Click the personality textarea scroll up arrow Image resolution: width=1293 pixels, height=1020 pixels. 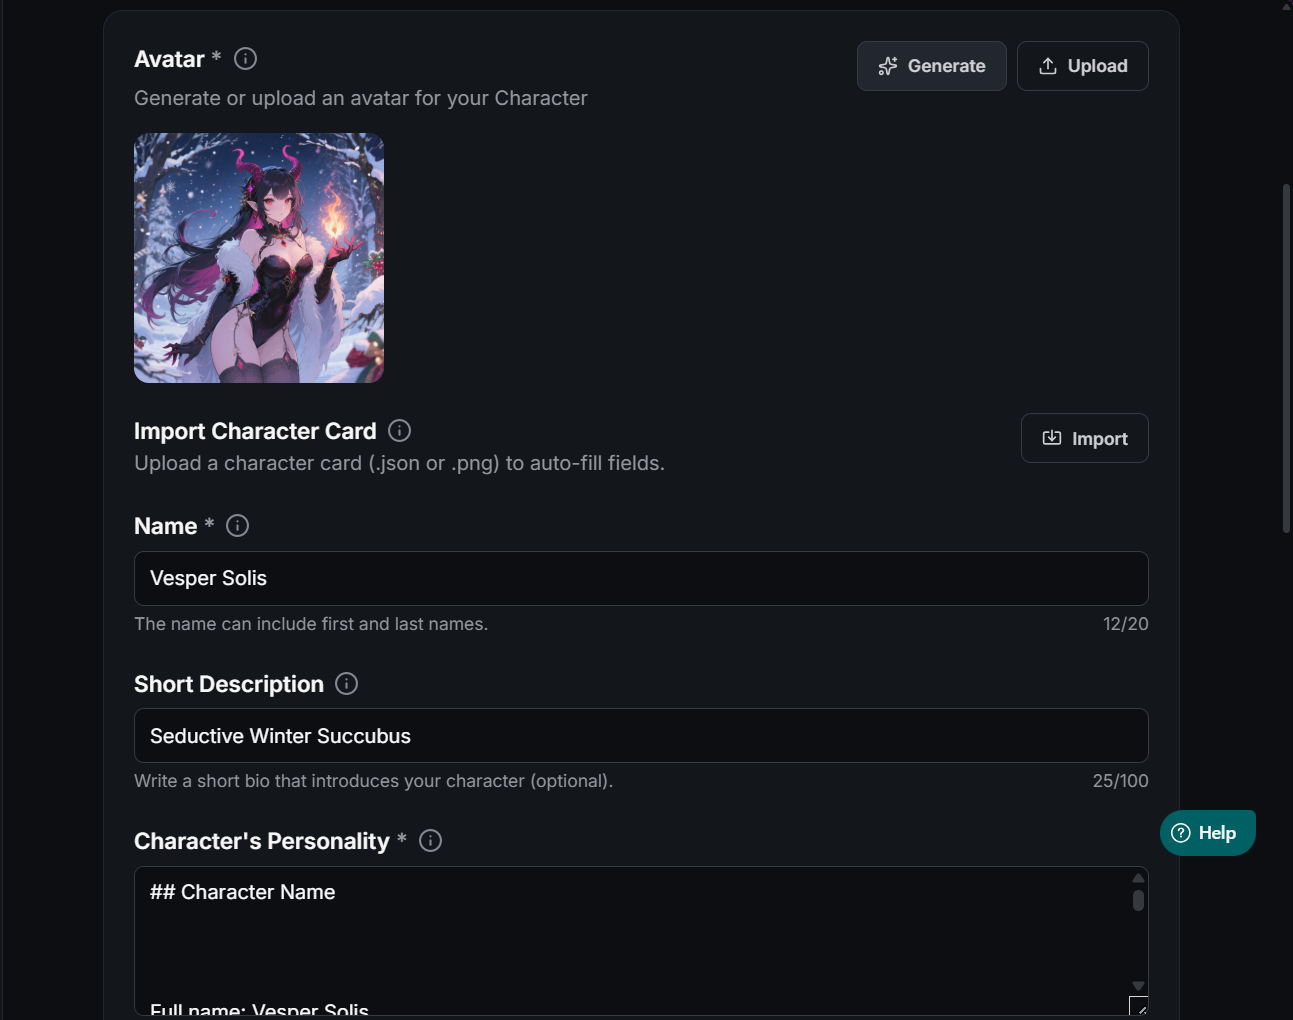tap(1138, 878)
